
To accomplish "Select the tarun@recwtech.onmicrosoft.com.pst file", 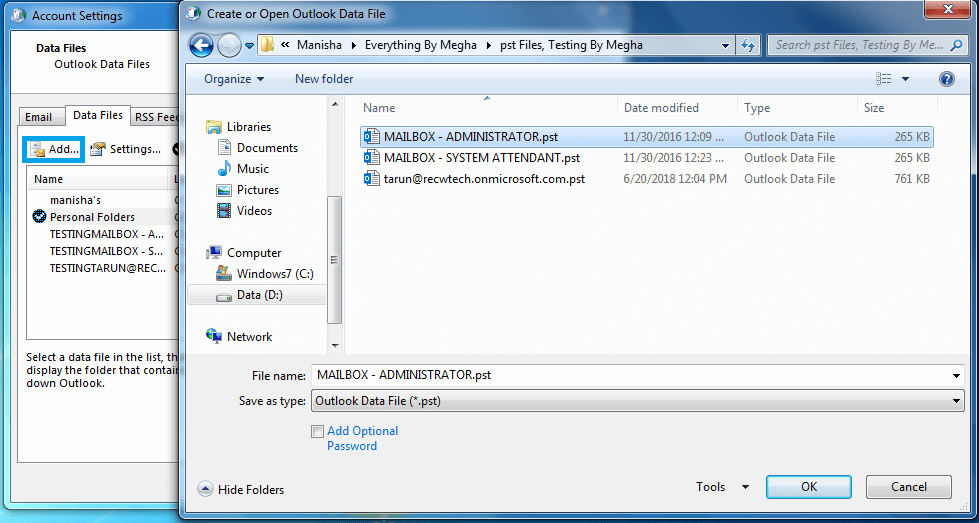I will tap(647, 179).
